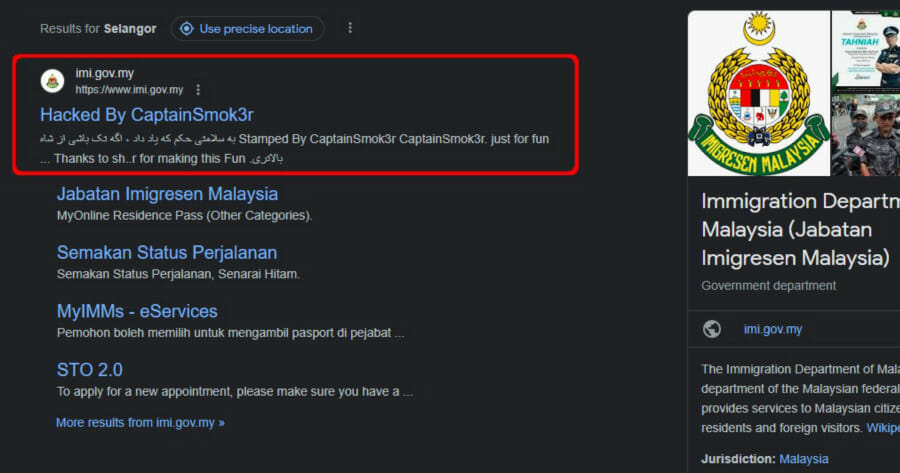Click the Use precise location button

(247, 29)
